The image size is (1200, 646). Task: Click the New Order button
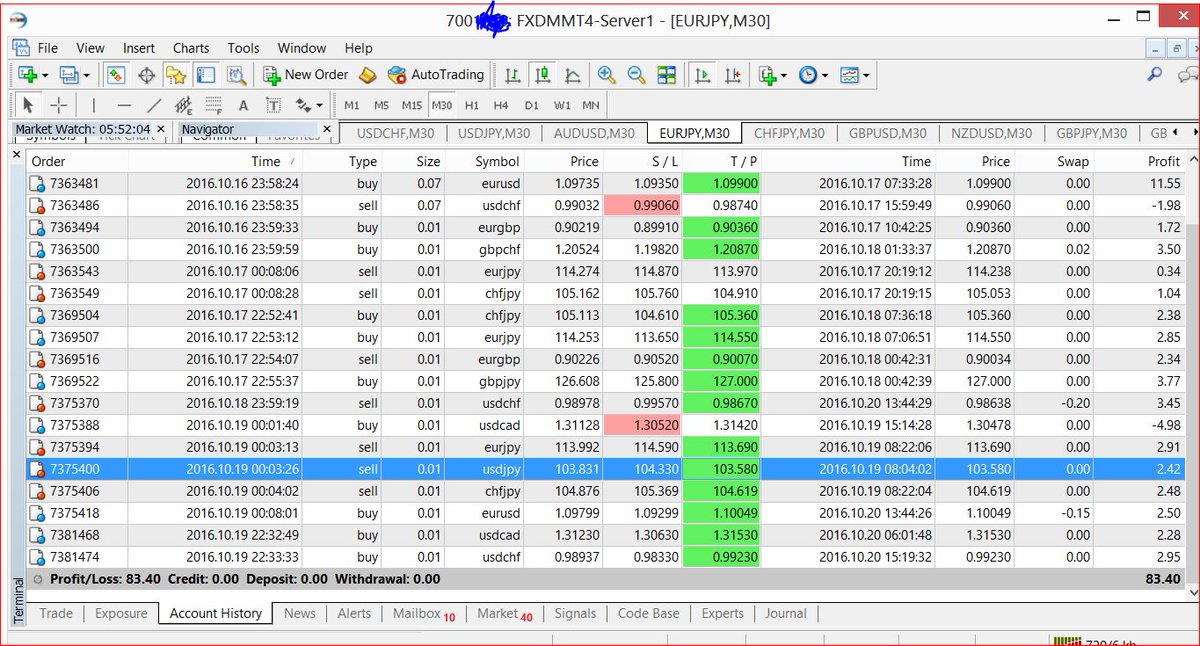(305, 74)
